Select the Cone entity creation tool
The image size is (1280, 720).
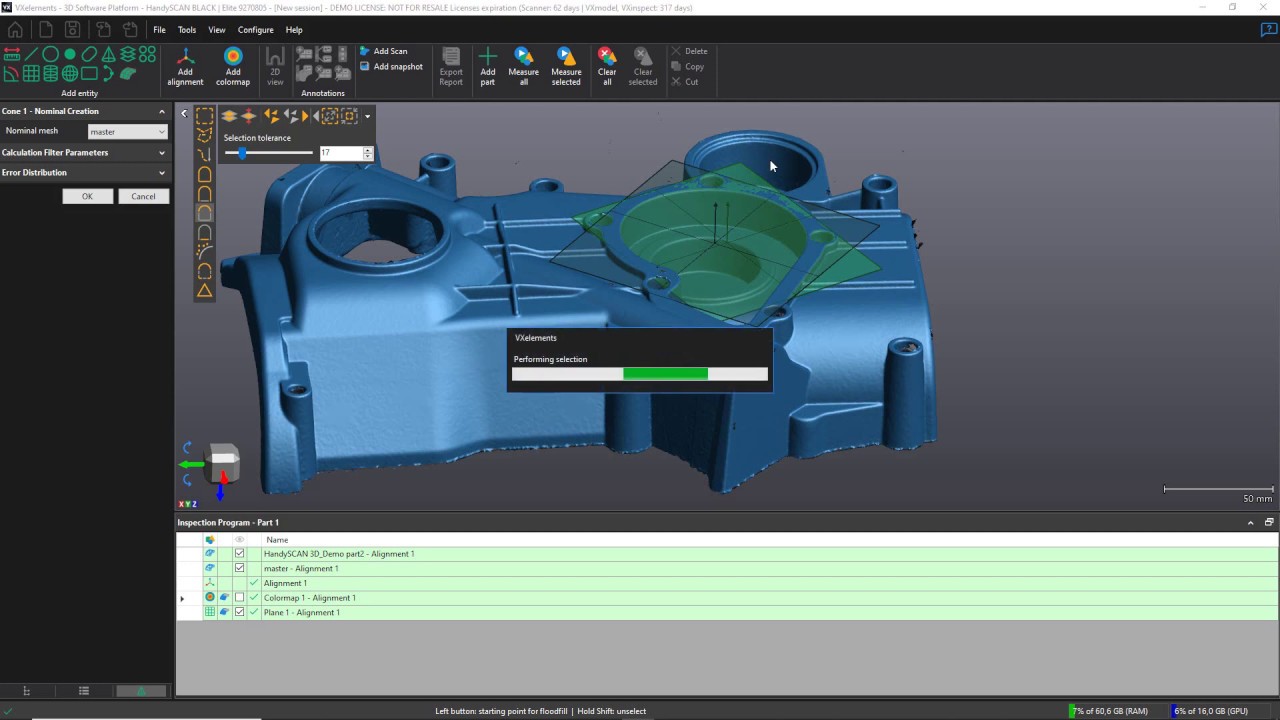click(x=106, y=55)
